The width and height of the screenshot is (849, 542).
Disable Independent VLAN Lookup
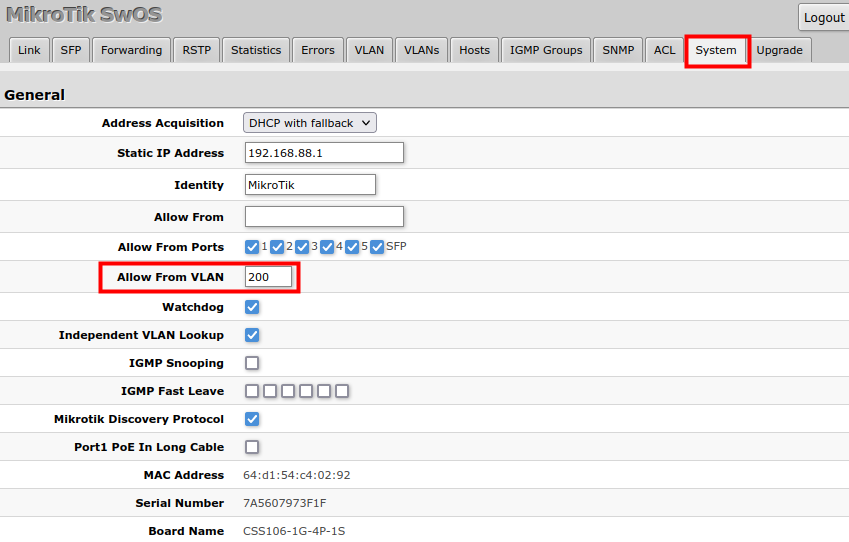(252, 335)
